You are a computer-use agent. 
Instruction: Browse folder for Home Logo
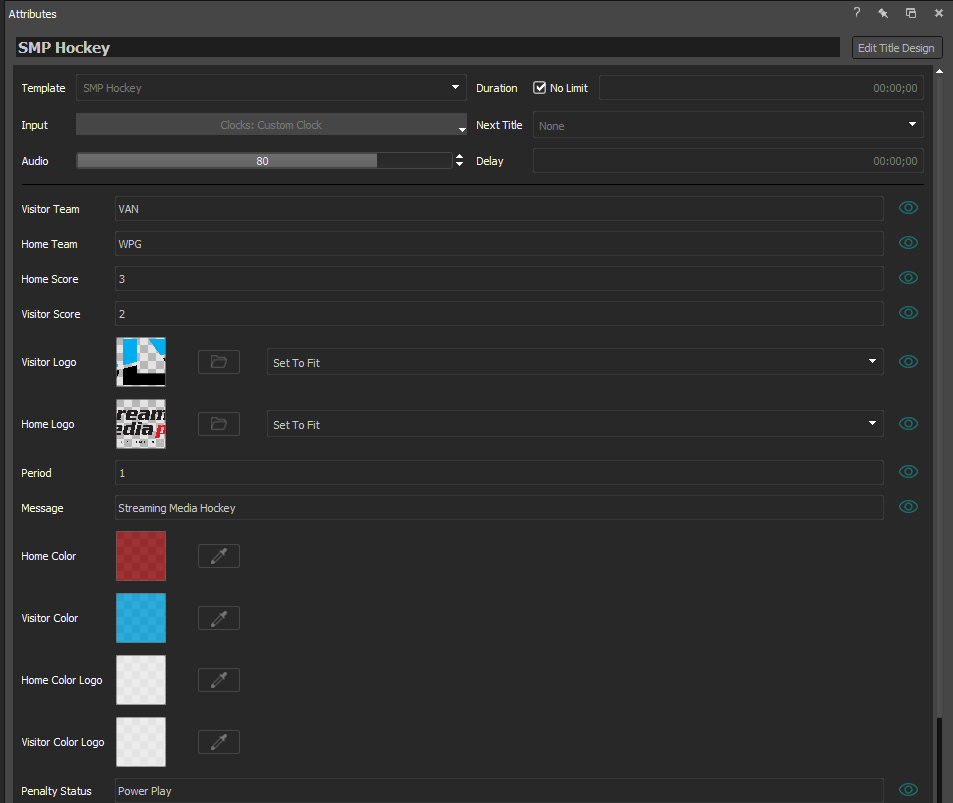(219, 424)
